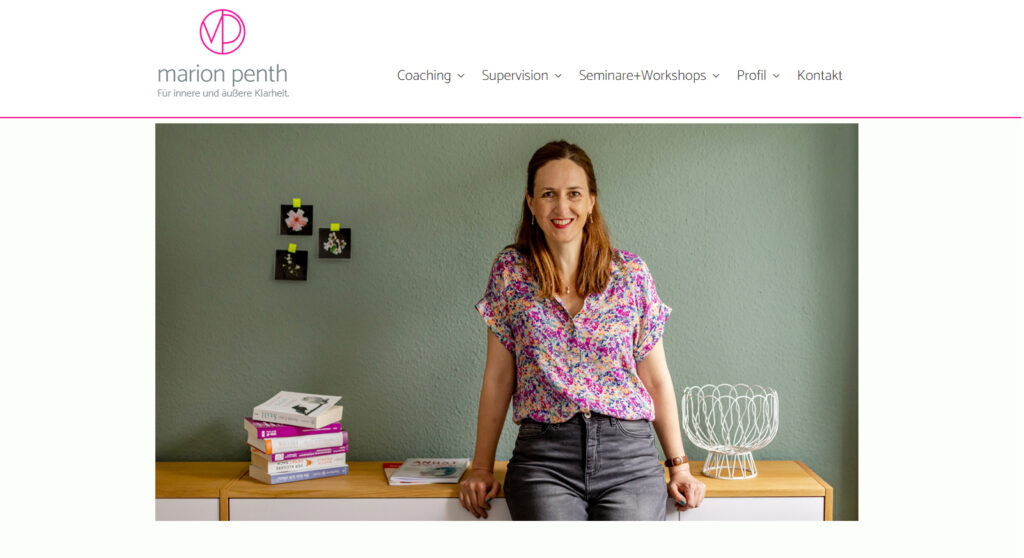Viewport: 1024px width, 558px height.
Task: Click the "marion penth" site title
Action: pos(222,74)
